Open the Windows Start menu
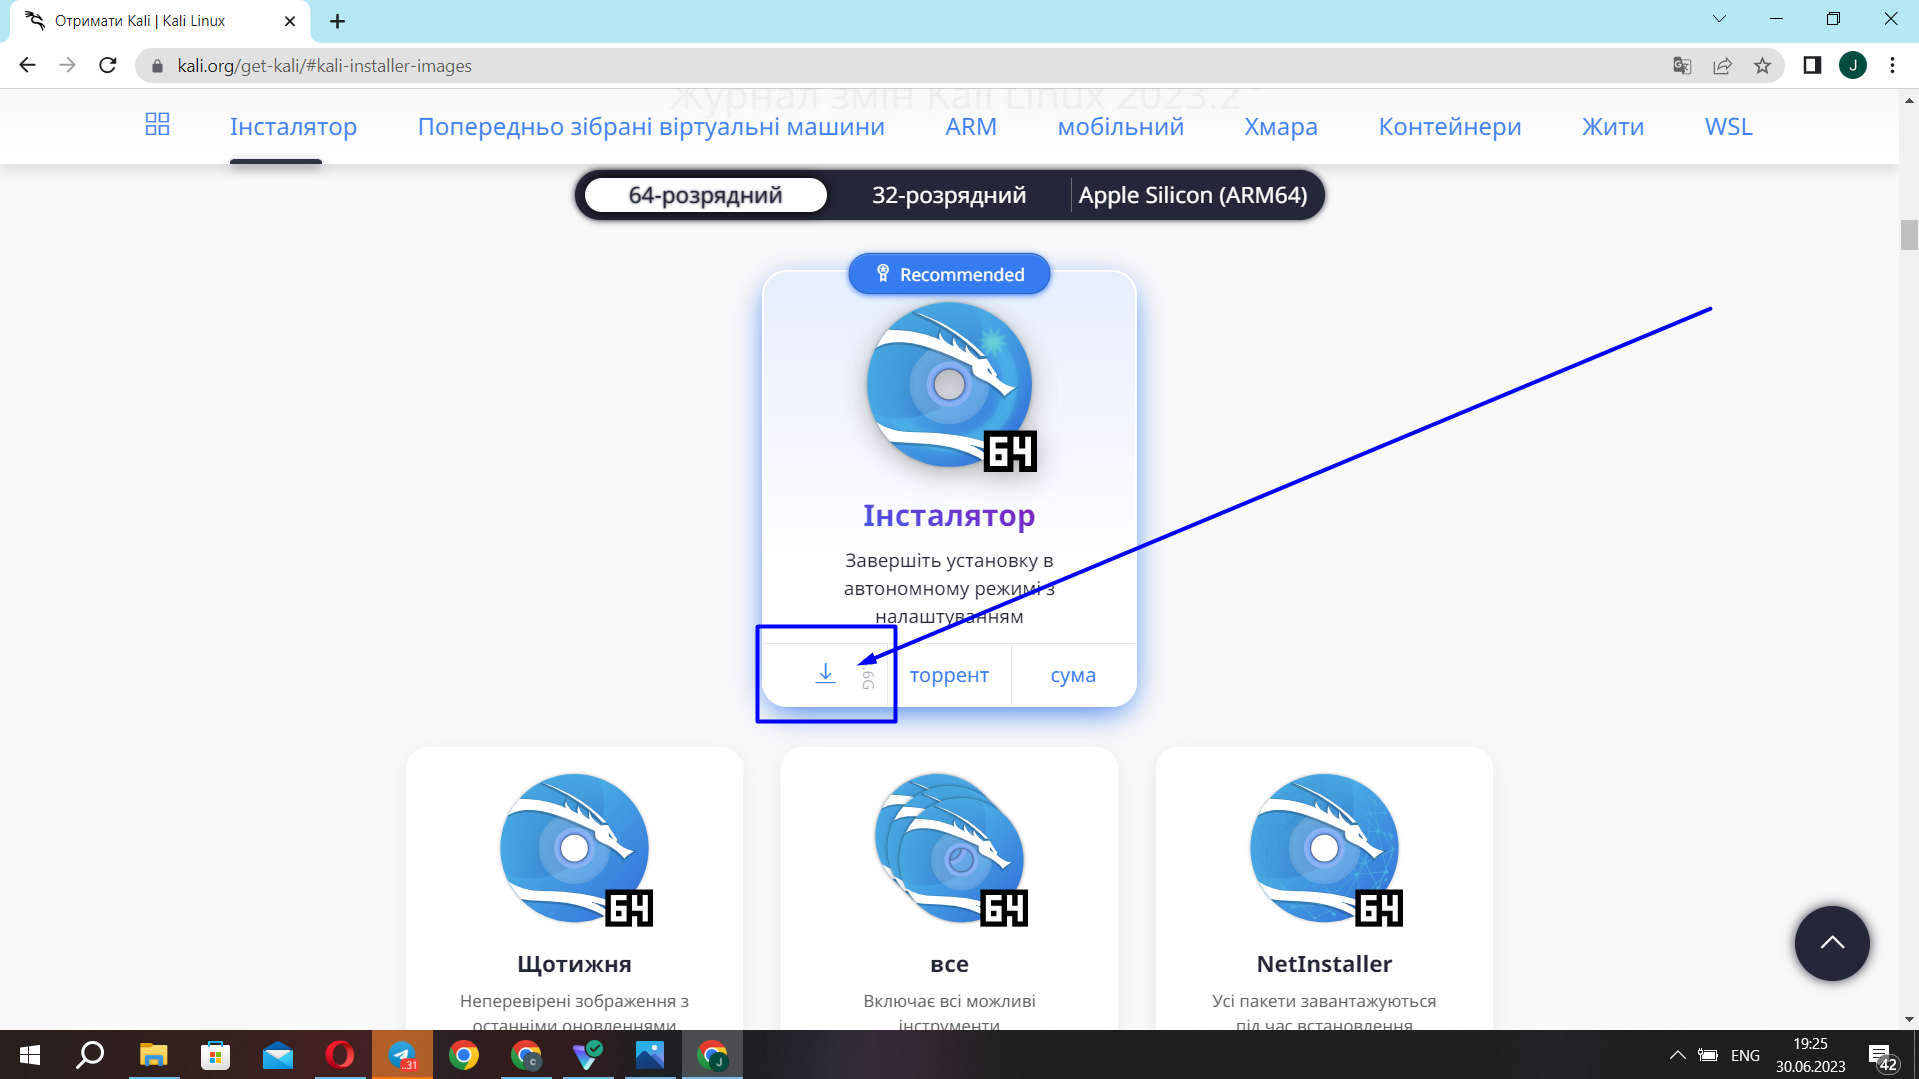 [30, 1055]
